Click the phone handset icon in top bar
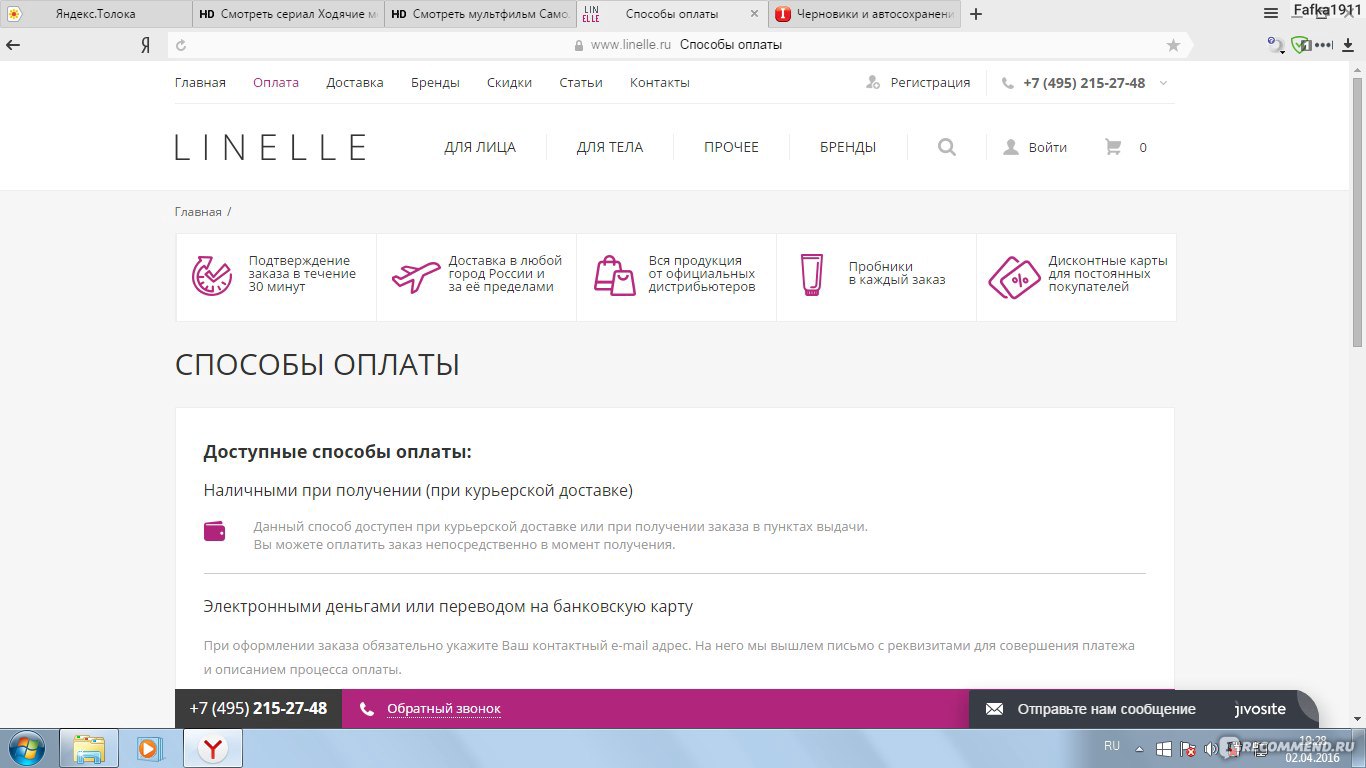Image resolution: width=1366 pixels, height=768 pixels. tap(1007, 83)
